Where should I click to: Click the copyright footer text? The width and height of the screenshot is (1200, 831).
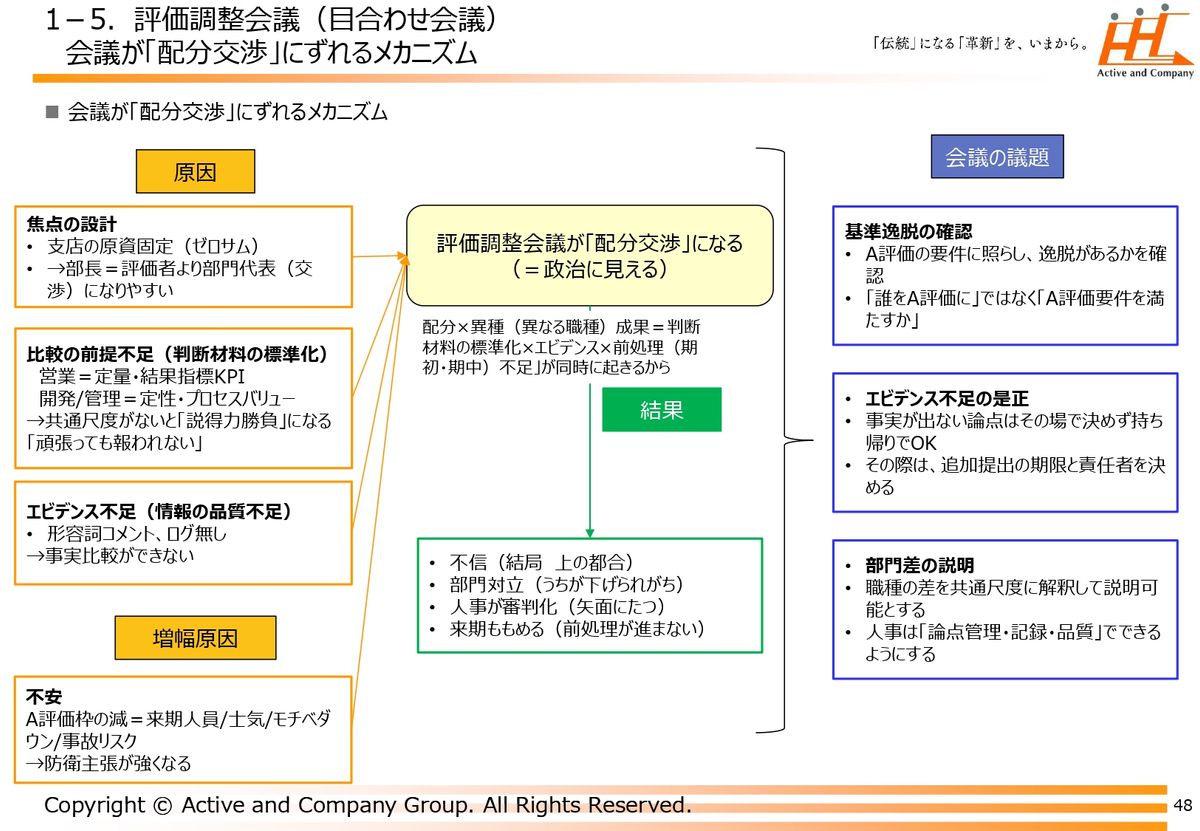pyautogui.click(x=368, y=805)
